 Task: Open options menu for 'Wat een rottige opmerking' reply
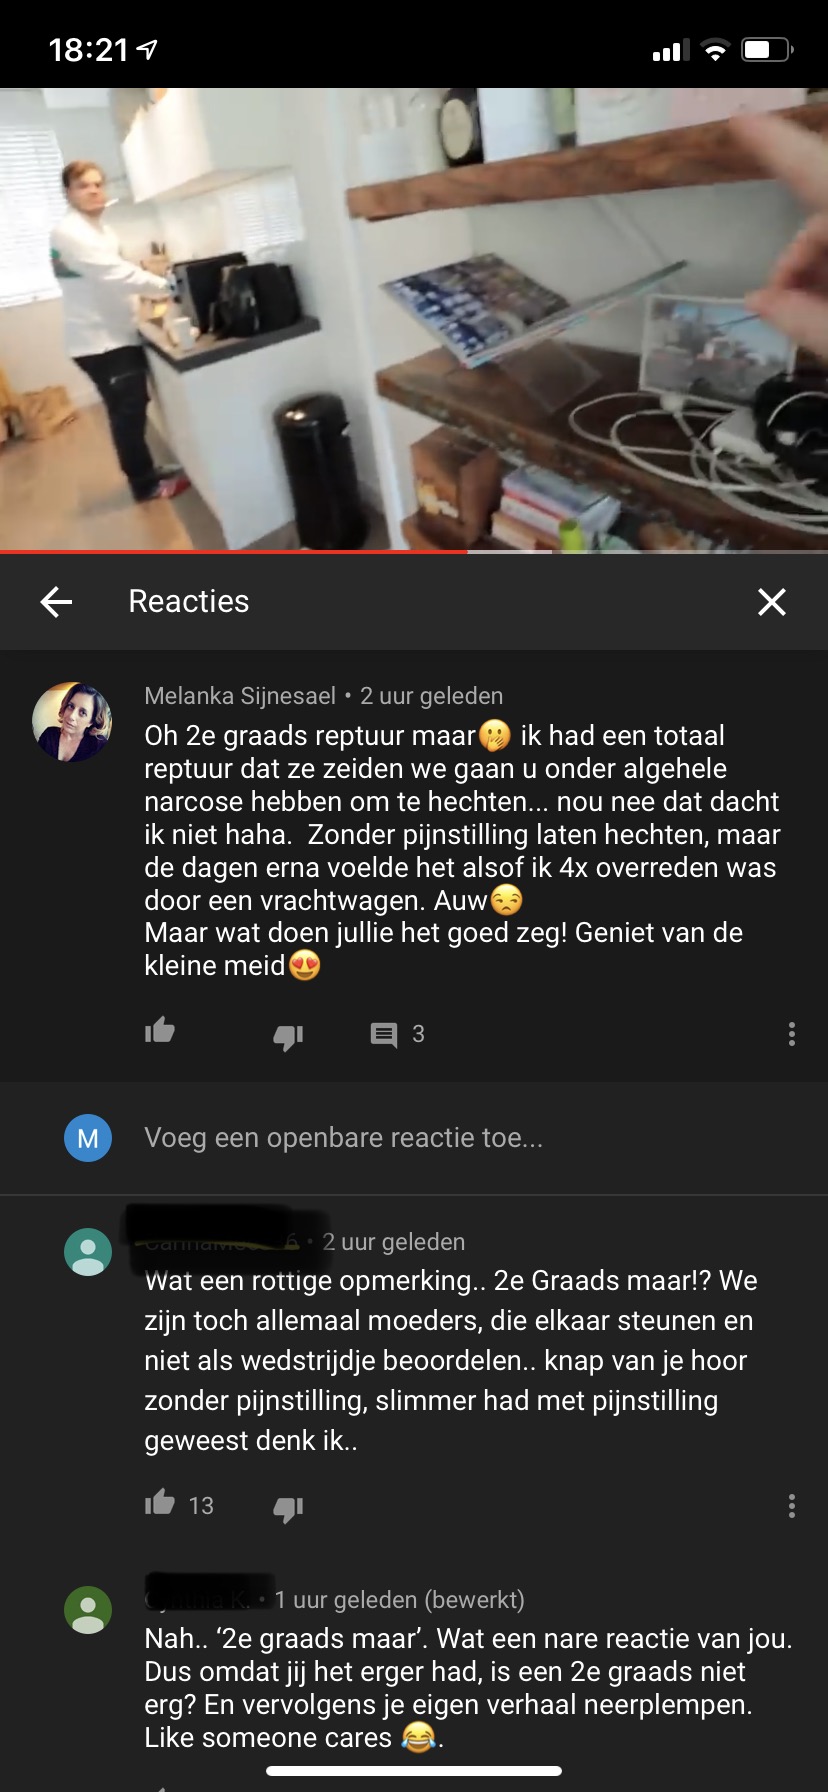[x=791, y=1506]
